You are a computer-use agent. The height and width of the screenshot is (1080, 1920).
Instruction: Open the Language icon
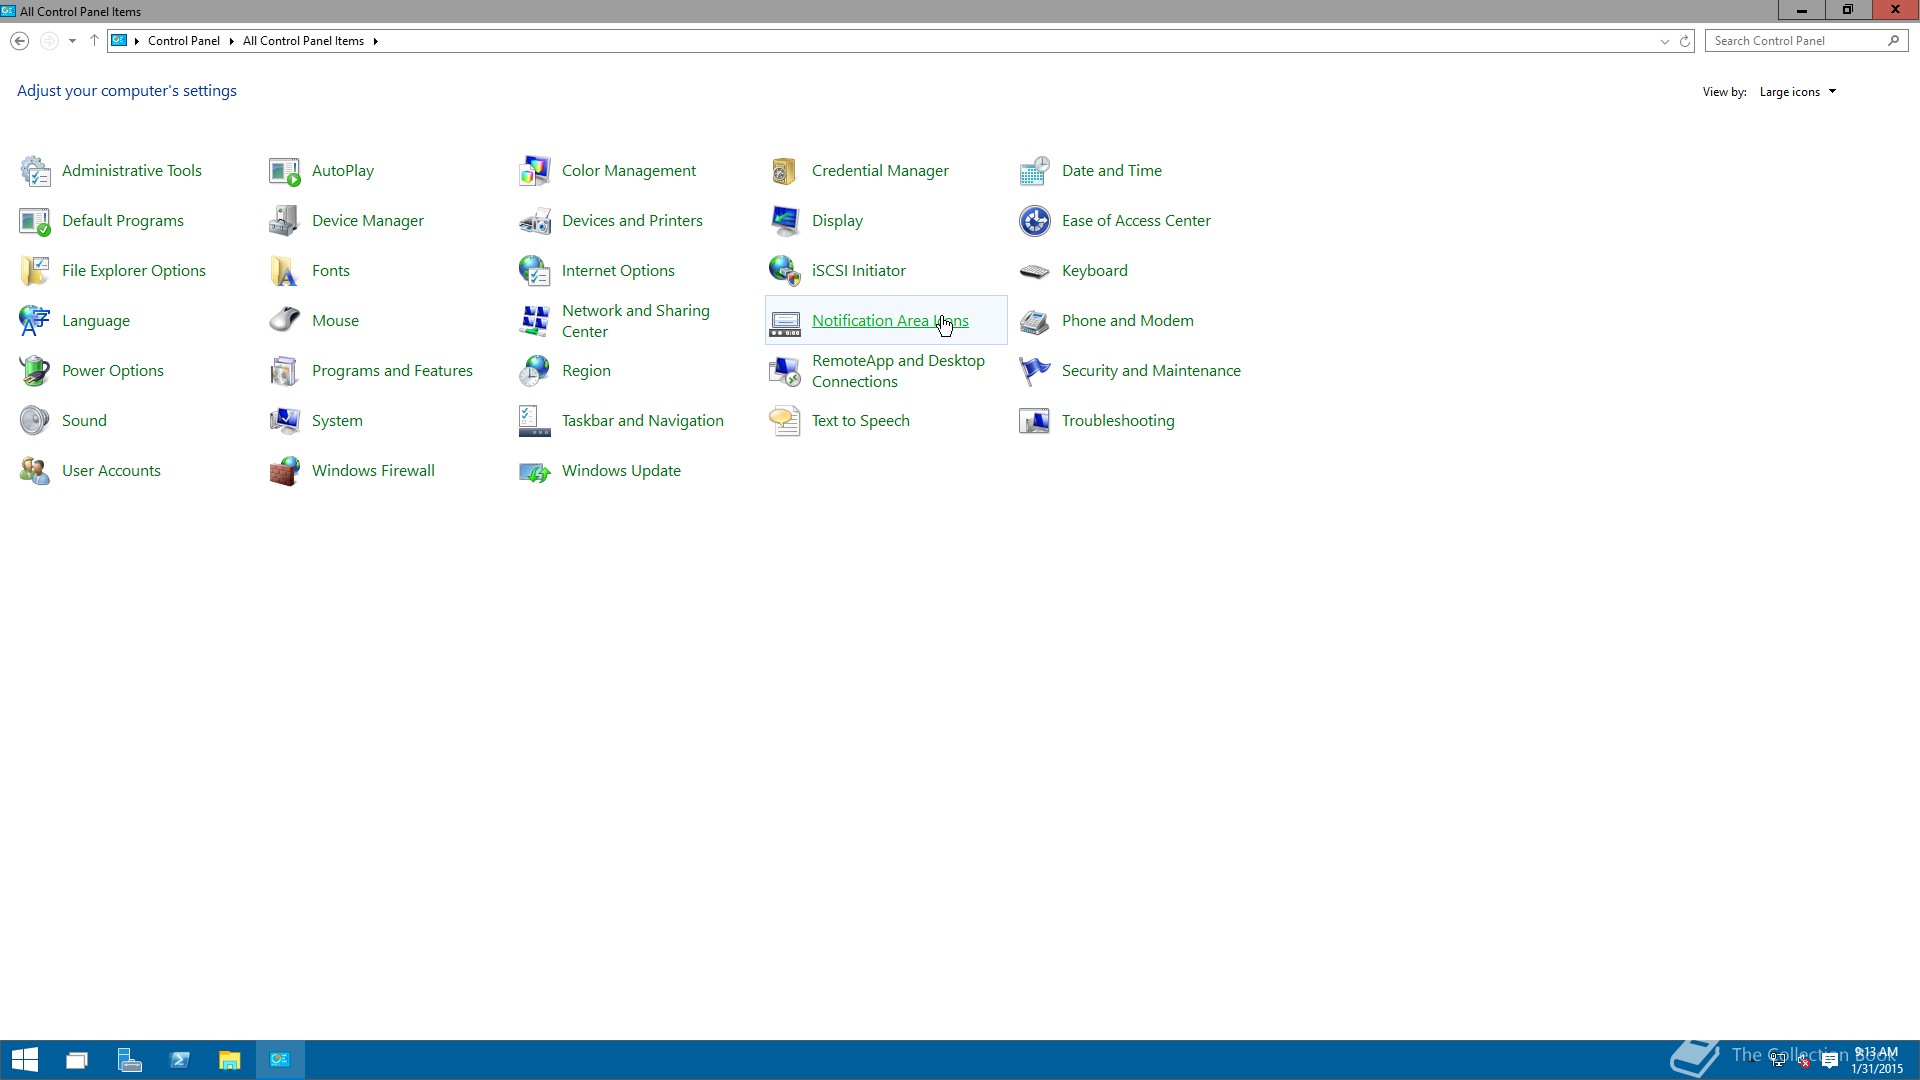(x=35, y=321)
